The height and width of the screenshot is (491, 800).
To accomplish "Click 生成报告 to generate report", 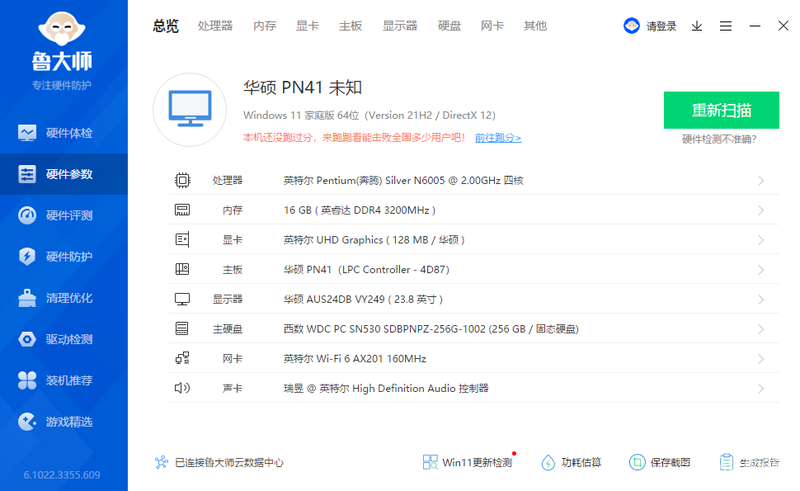I will pos(749,462).
